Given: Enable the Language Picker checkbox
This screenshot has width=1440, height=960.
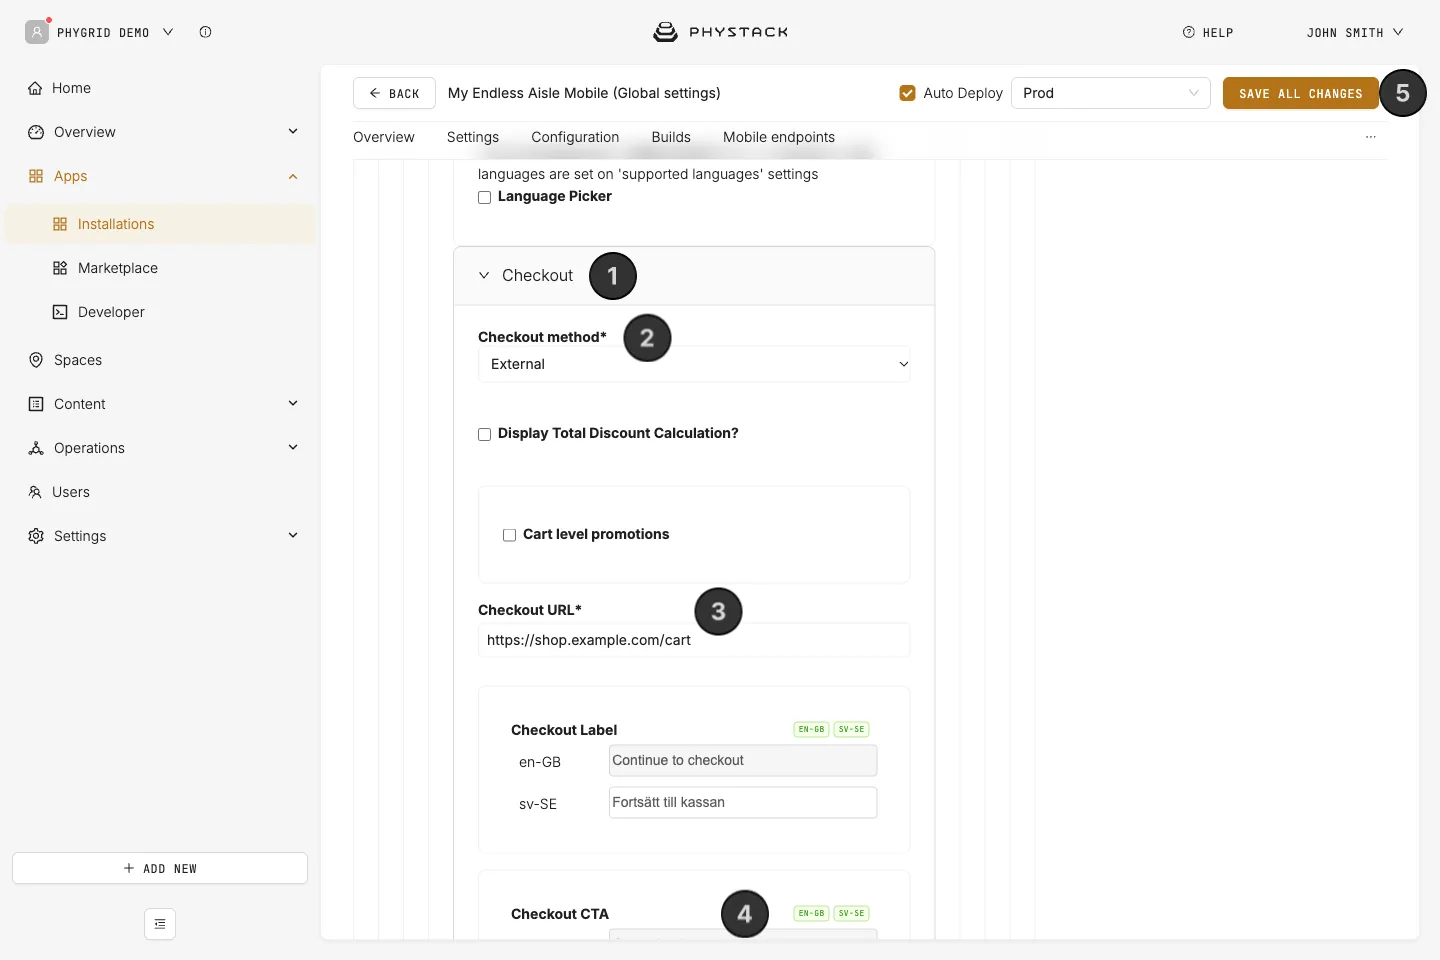Looking at the screenshot, I should pyautogui.click(x=484, y=197).
